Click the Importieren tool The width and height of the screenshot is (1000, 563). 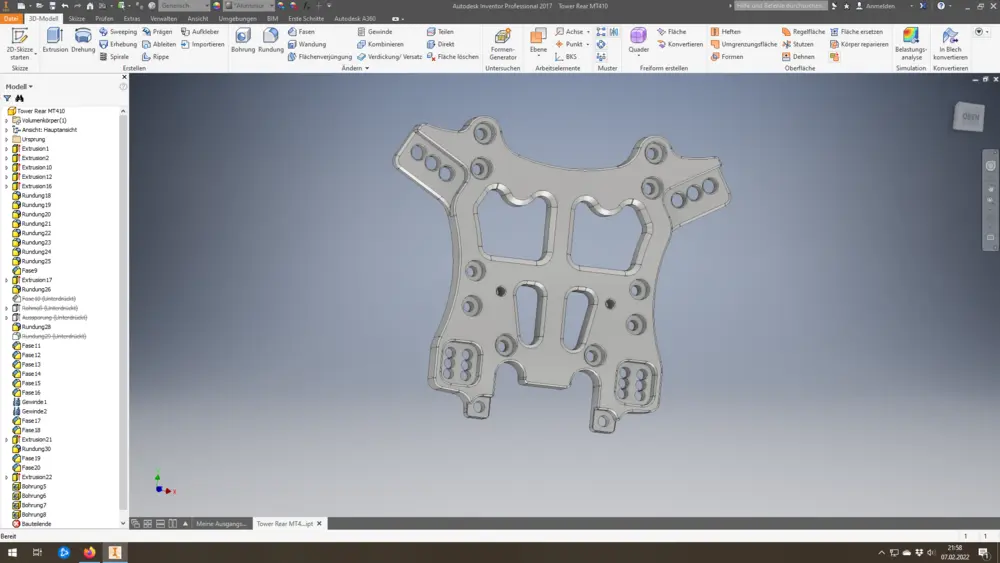tap(202, 44)
